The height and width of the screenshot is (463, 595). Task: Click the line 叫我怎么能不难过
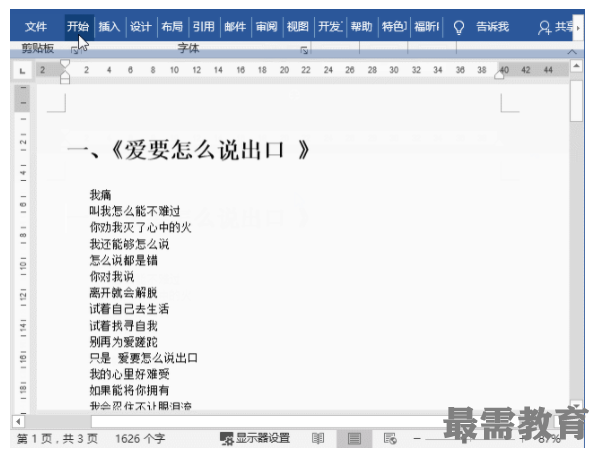(135, 211)
